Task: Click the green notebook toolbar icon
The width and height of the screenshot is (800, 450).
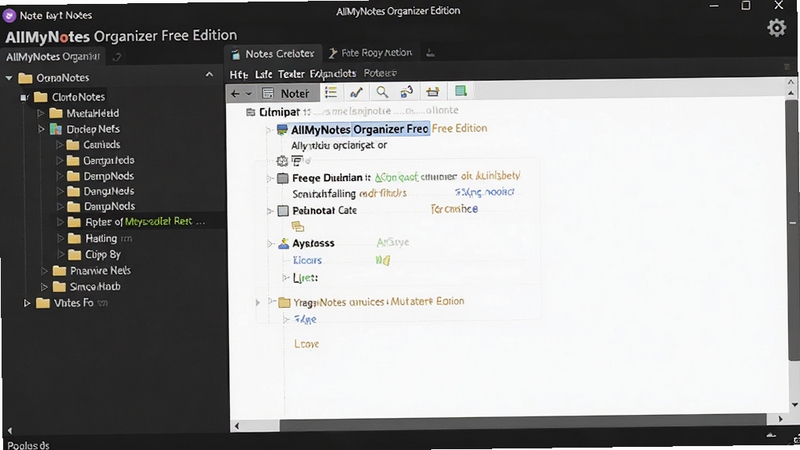Action: (461, 91)
